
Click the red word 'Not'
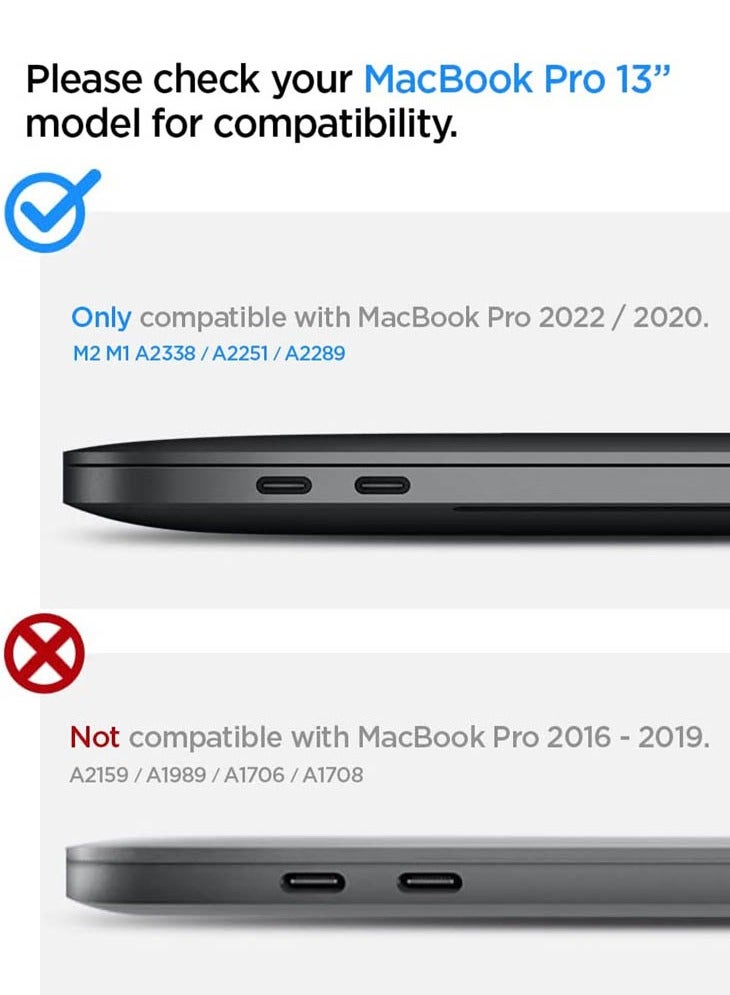click(x=94, y=737)
